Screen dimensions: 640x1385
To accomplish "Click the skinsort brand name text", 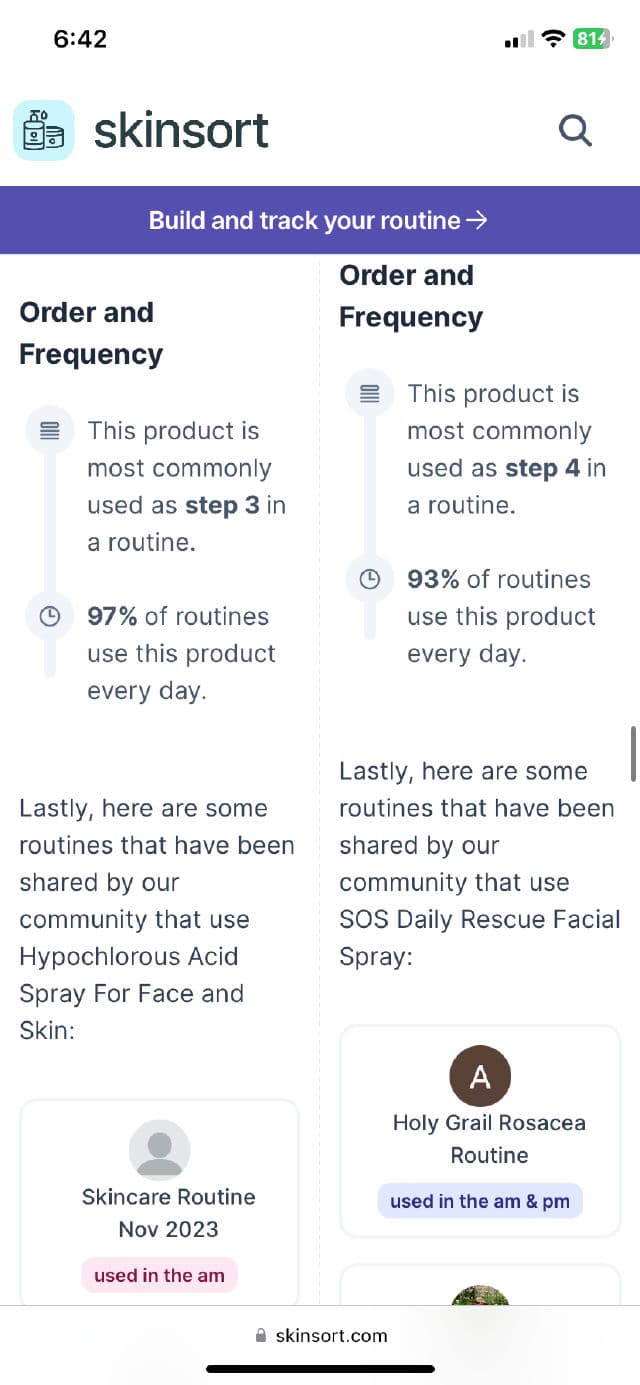I will tap(181, 130).
